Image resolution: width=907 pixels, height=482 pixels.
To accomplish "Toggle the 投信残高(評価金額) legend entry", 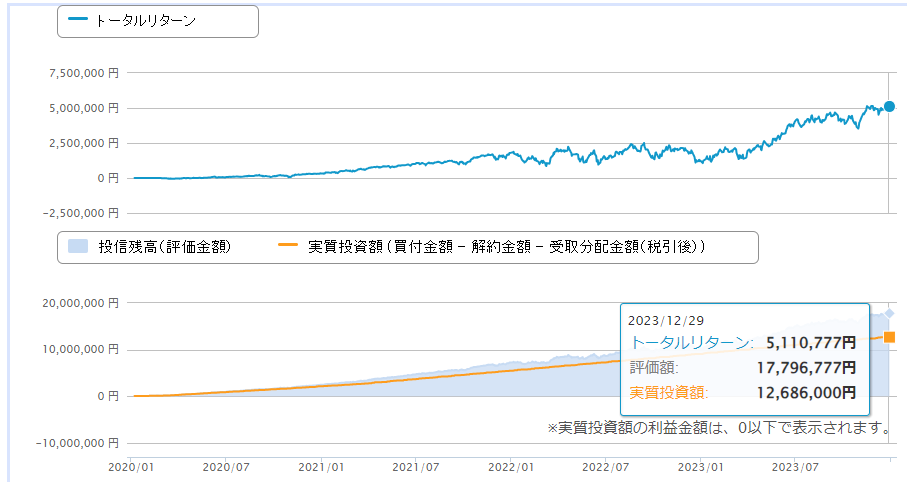I will pyautogui.click(x=150, y=247).
